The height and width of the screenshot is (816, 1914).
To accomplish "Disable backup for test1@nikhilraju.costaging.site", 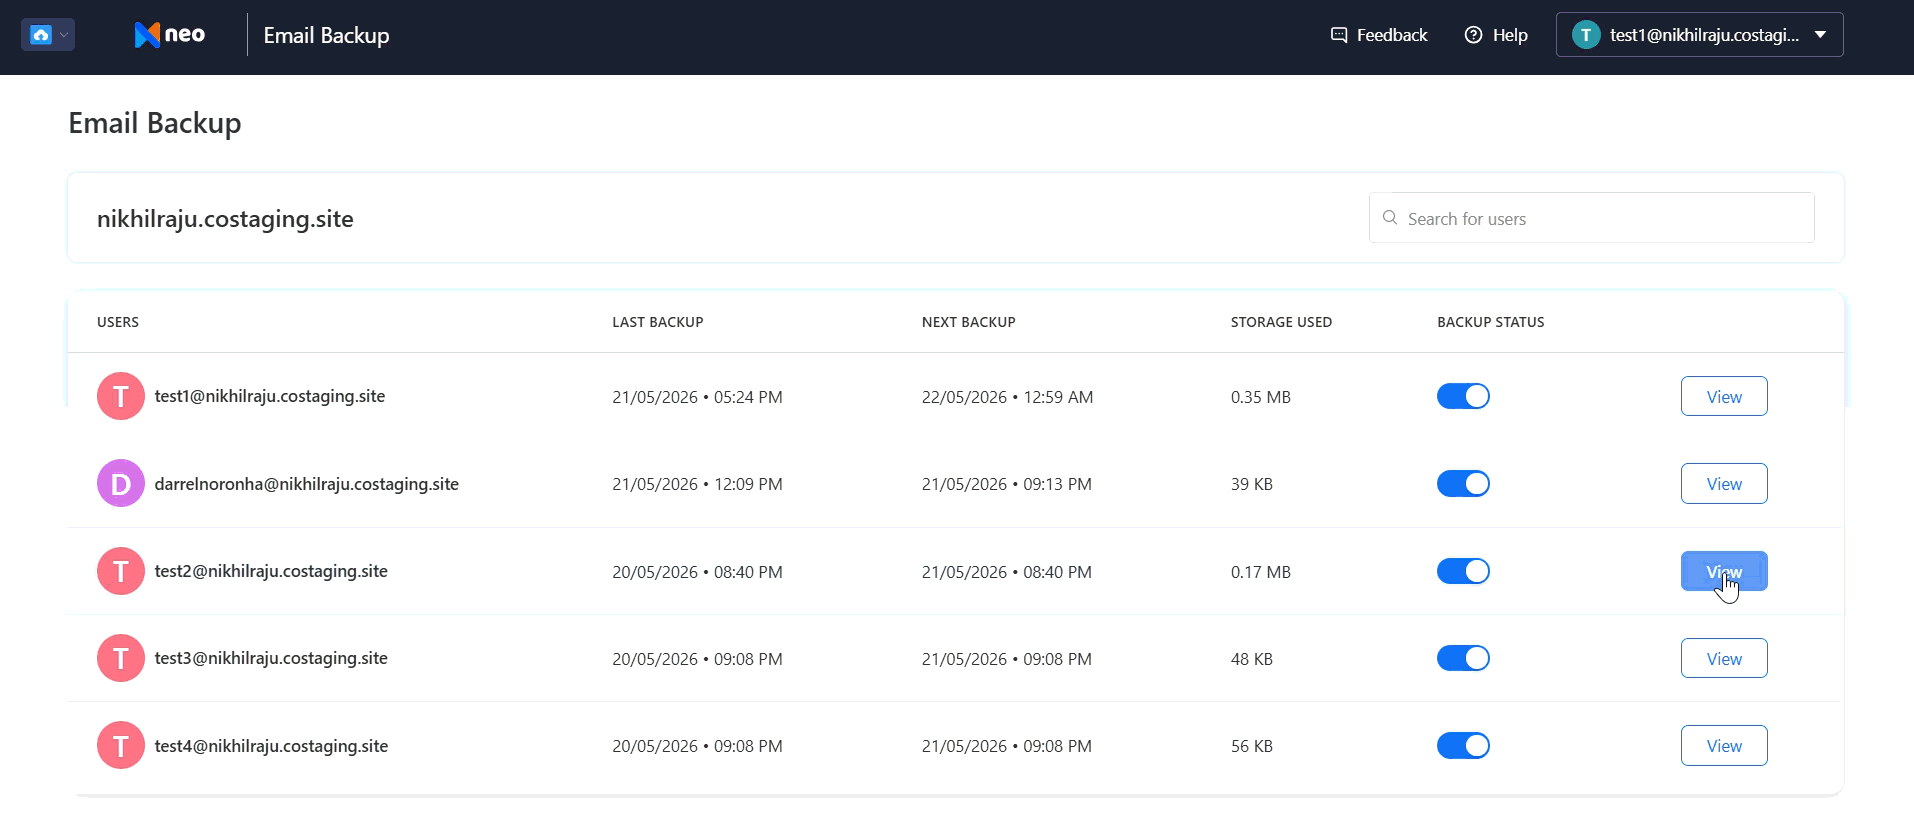I will click(x=1463, y=396).
